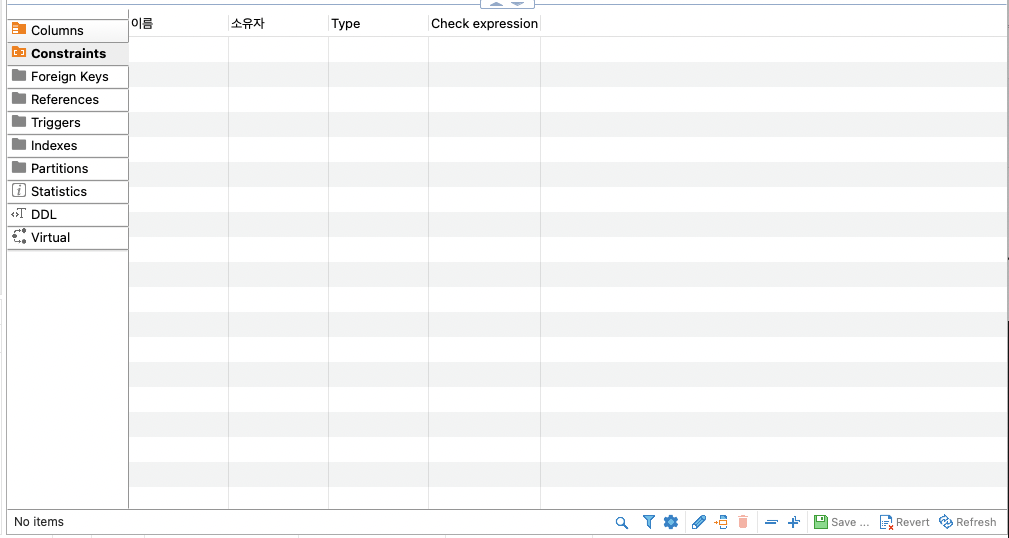Select the Constraints tab
Viewport: 1009px width, 538px height.
click(68, 53)
